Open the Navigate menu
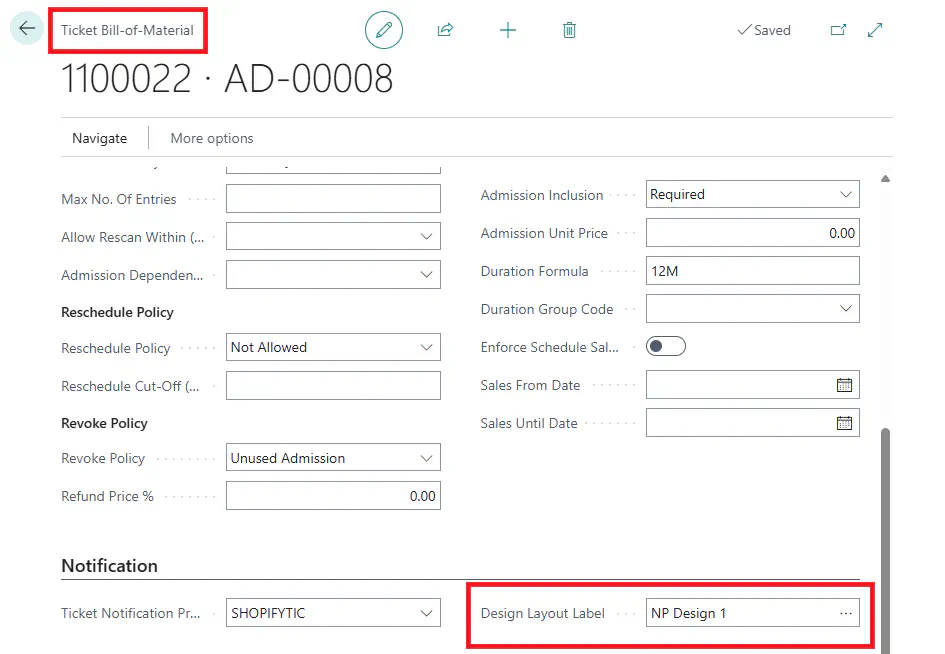This screenshot has height=654, width=945. click(x=99, y=138)
